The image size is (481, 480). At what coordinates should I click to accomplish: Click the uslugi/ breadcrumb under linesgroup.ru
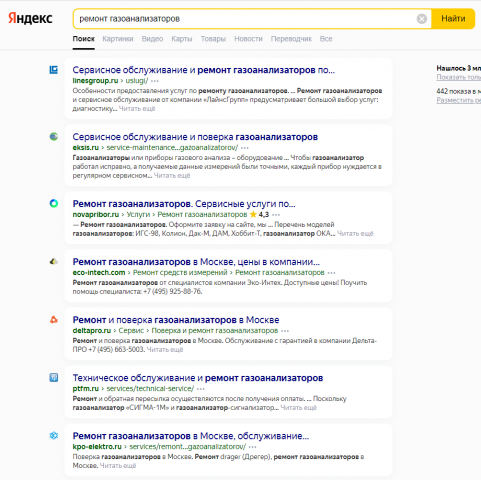(x=137, y=81)
